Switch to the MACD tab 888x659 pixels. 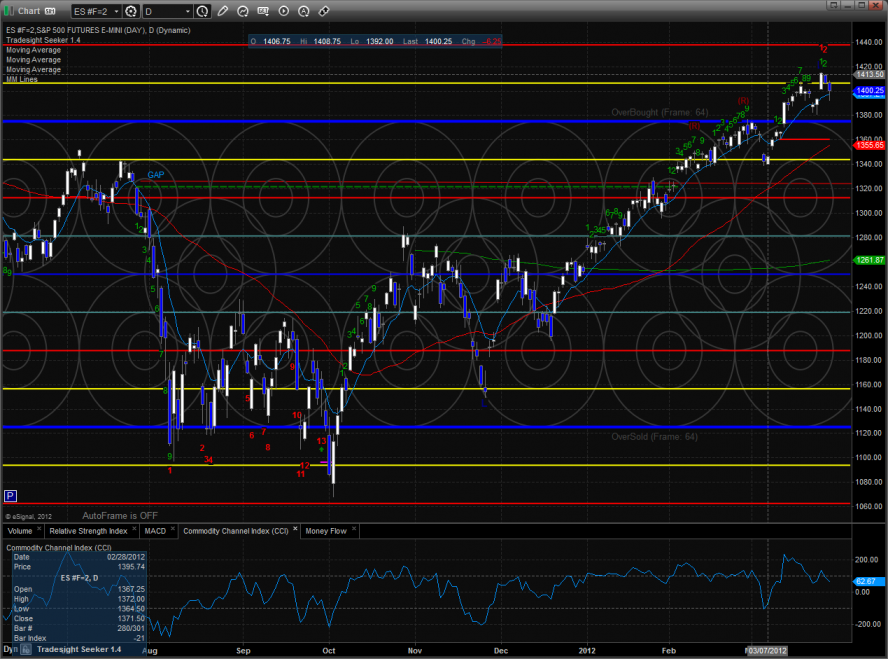(x=155, y=531)
